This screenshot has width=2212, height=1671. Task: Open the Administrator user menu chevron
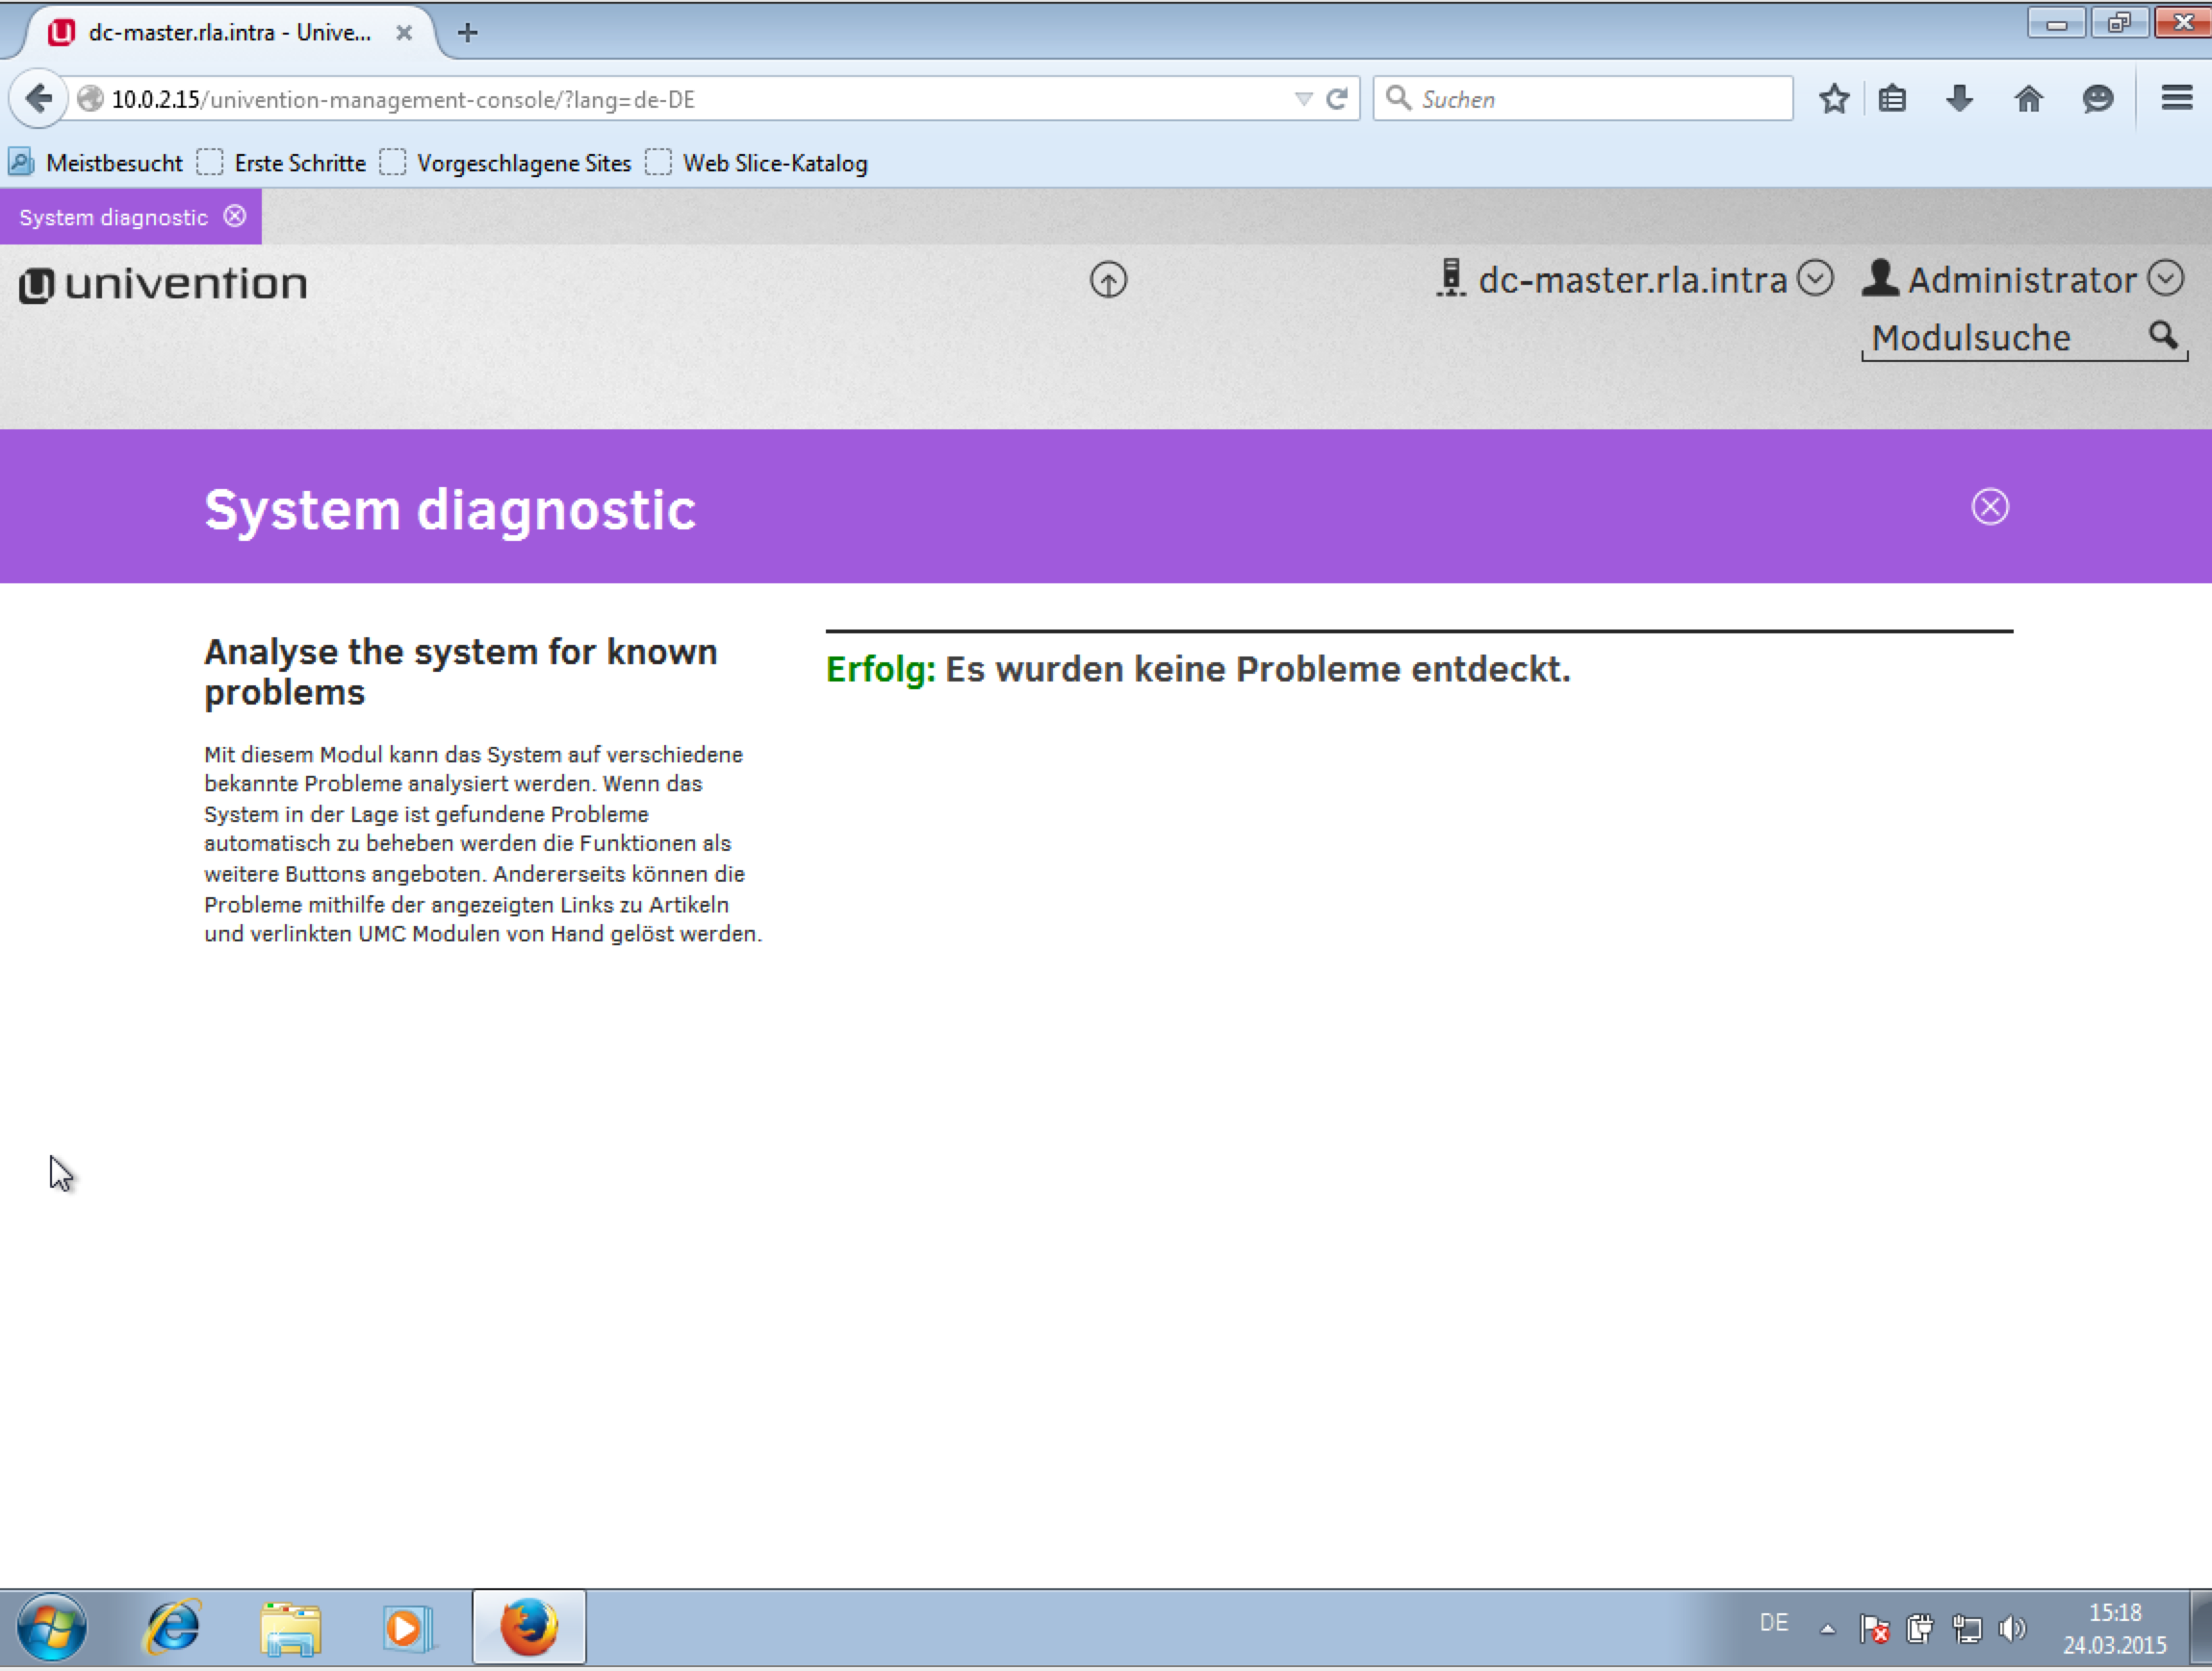(x=2166, y=278)
